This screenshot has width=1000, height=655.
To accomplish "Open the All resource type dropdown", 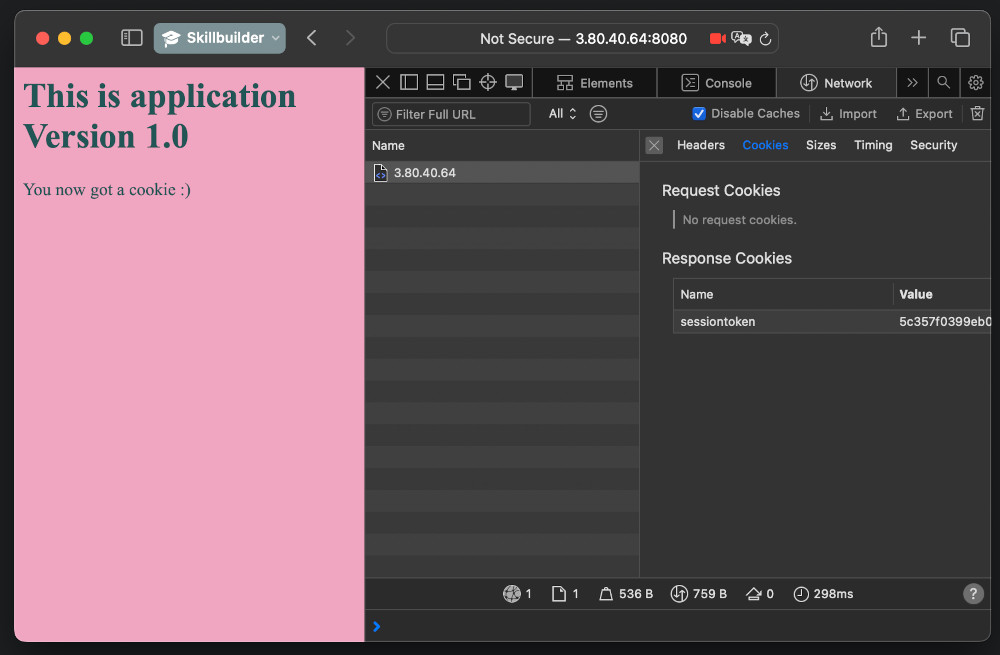I will [x=563, y=114].
